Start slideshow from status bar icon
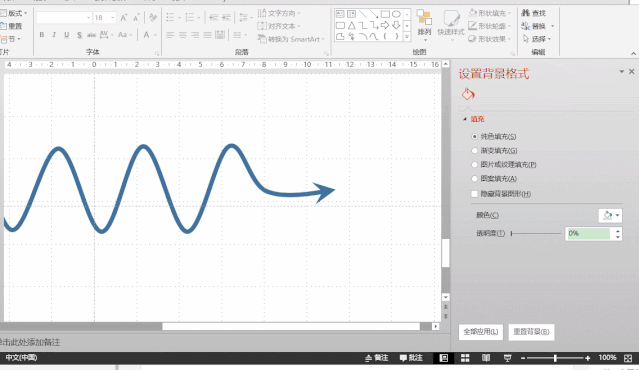 tap(507, 358)
